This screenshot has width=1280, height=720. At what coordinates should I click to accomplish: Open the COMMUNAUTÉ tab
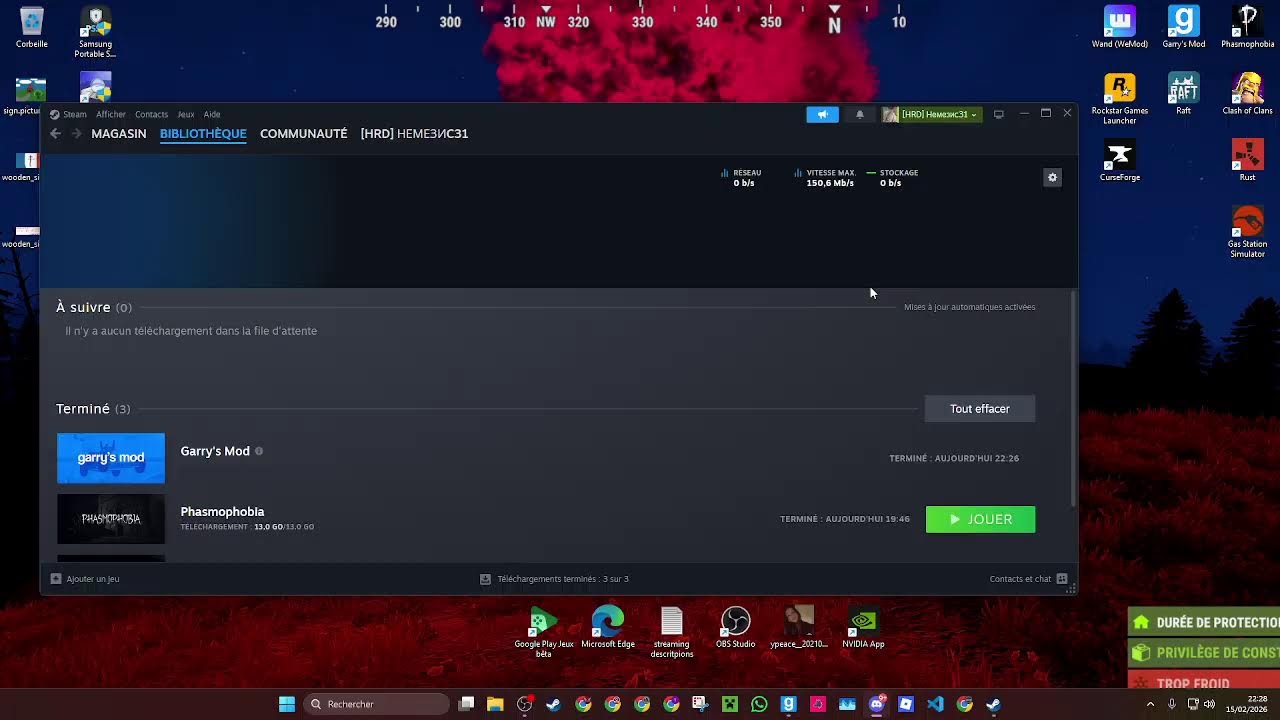[304, 133]
